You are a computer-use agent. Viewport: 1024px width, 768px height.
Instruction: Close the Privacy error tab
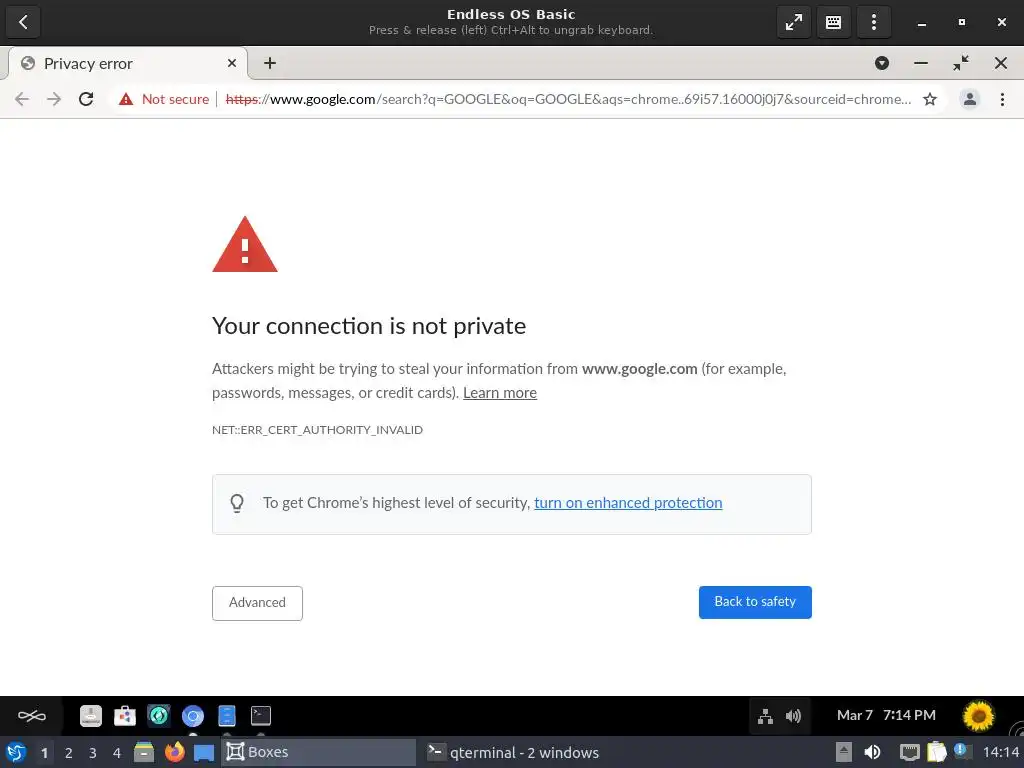click(x=232, y=63)
